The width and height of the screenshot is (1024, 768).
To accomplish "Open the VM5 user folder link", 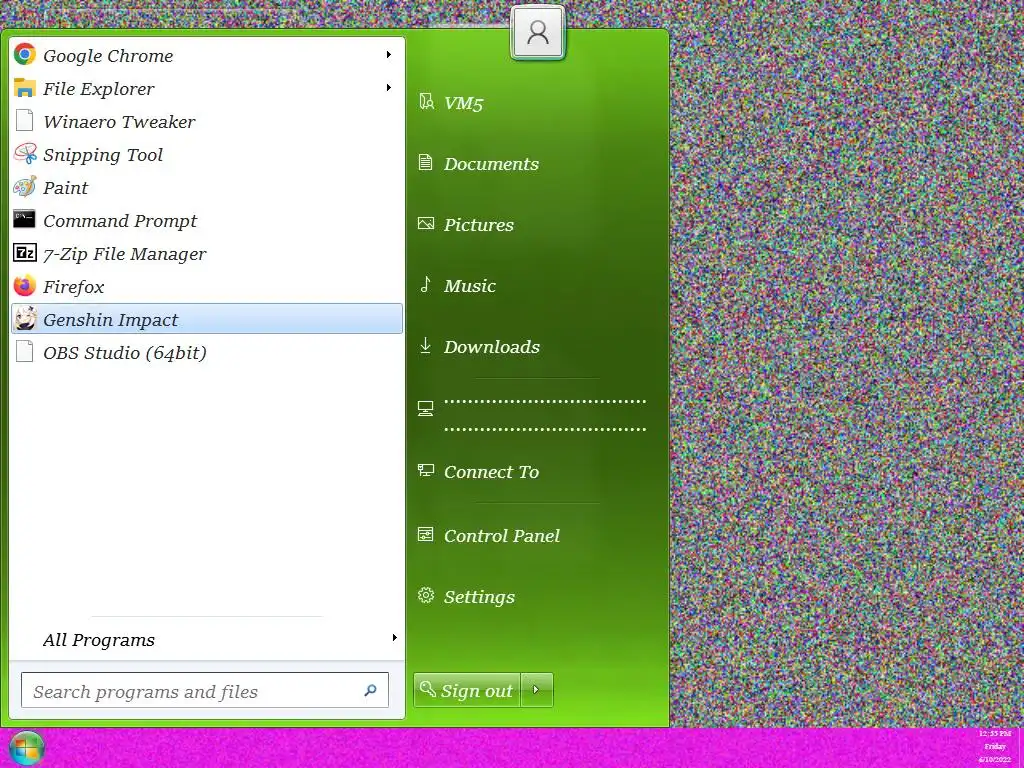I will point(463,103).
